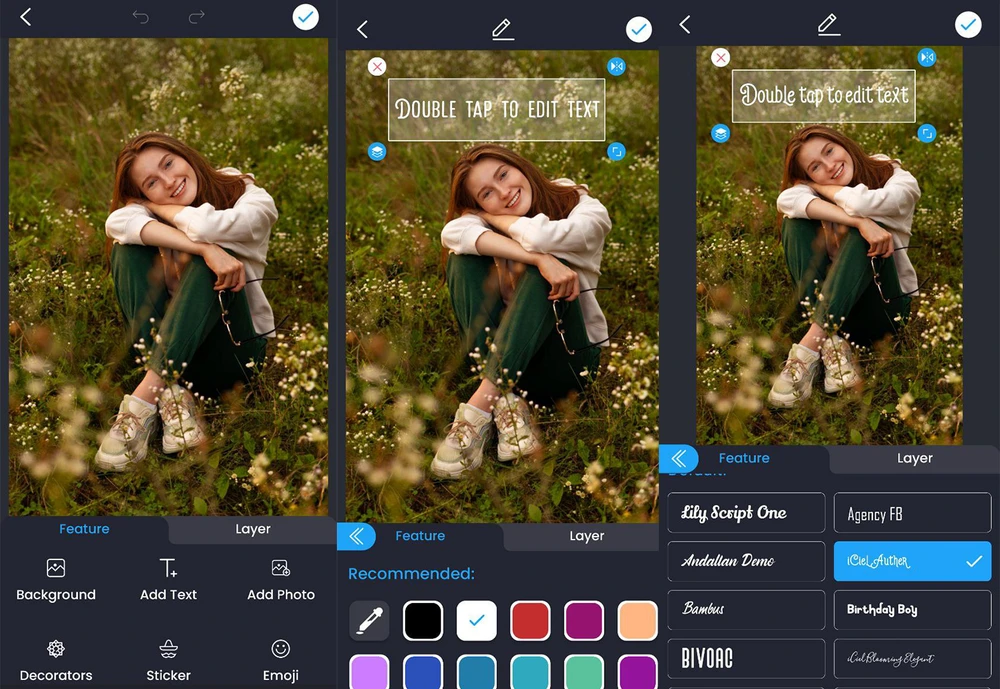This screenshot has height=689, width=1000.
Task: Click the undo arrow
Action: 141,17
